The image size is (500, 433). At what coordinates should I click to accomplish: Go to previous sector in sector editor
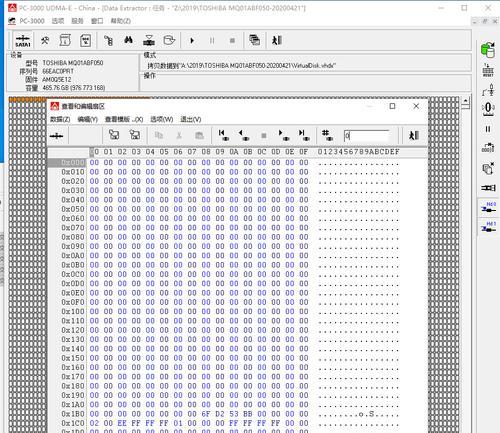click(x=244, y=135)
